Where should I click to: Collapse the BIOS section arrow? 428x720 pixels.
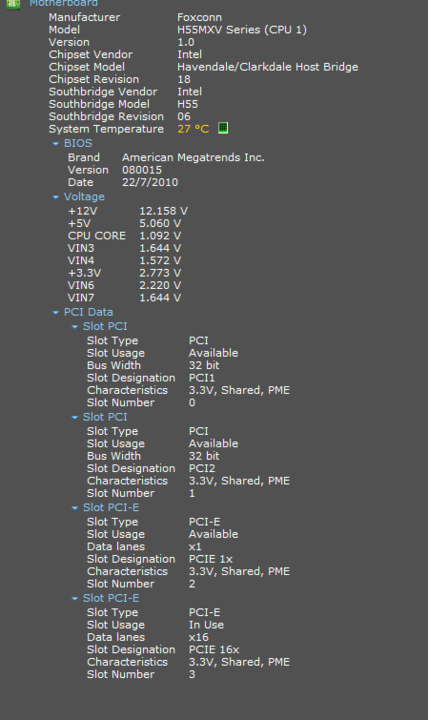[x=56, y=144]
